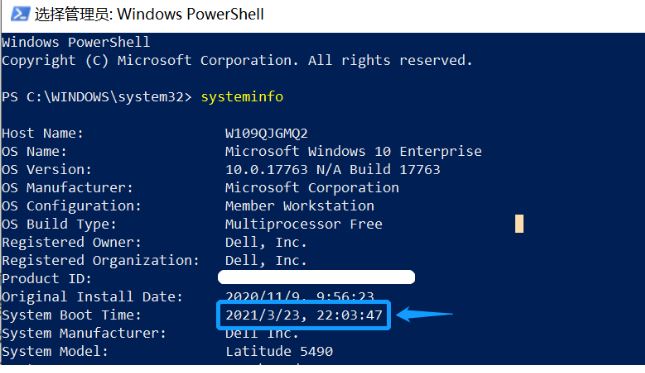This screenshot has width=645, height=373.
Task: Click the Multiprocessor Free build type value
Action: pyautogui.click(x=304, y=224)
